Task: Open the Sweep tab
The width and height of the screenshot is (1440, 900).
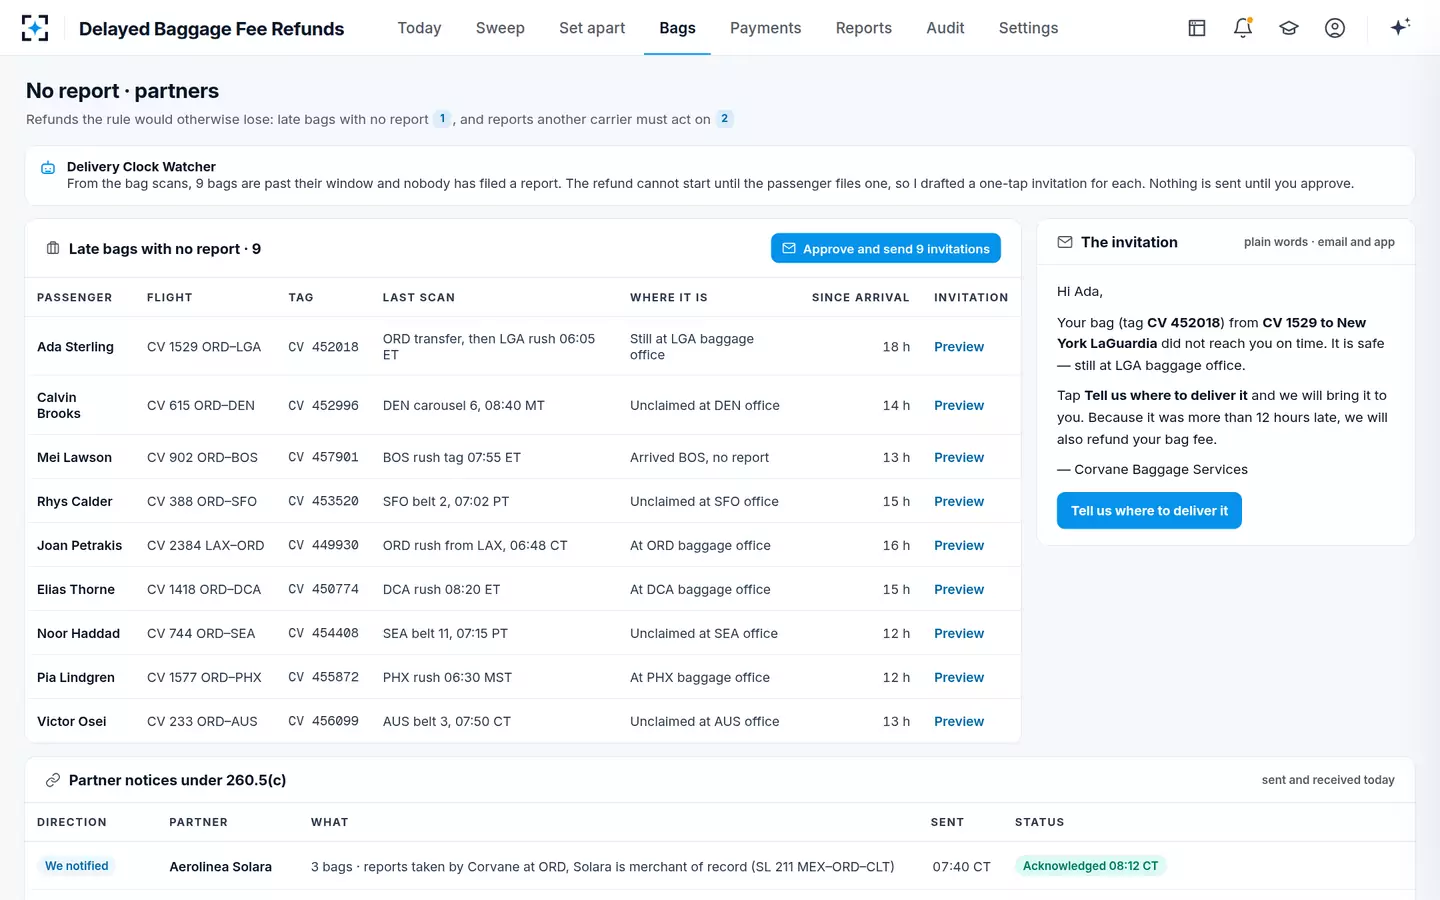Action: tap(500, 28)
